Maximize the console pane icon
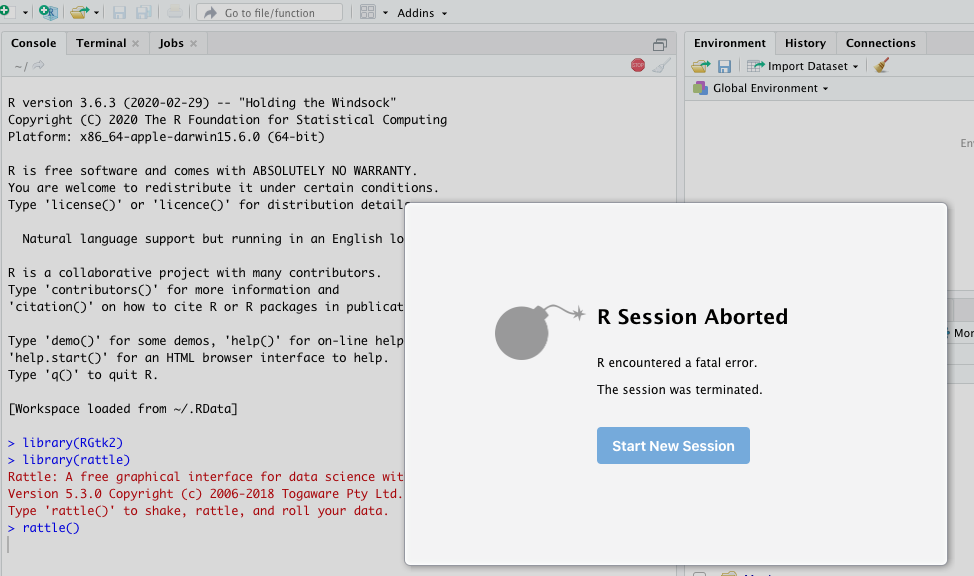 tap(660, 44)
